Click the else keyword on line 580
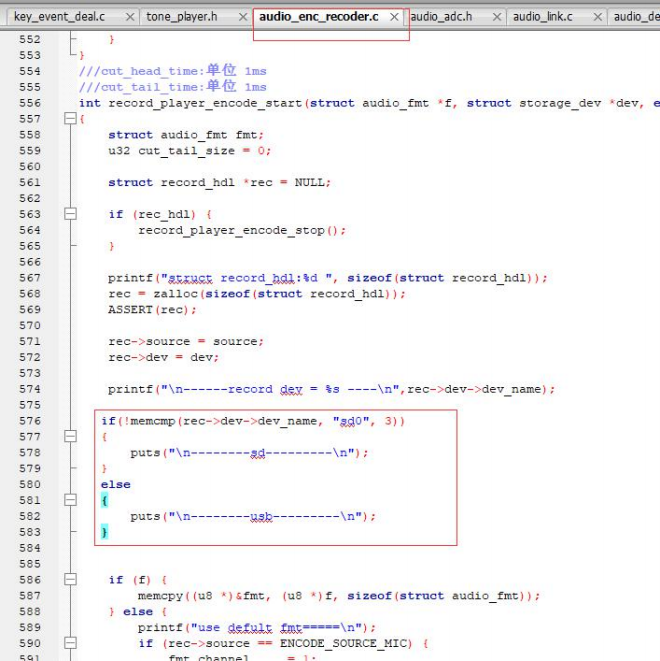Image resolution: width=660 pixels, height=661 pixels. pos(115,484)
